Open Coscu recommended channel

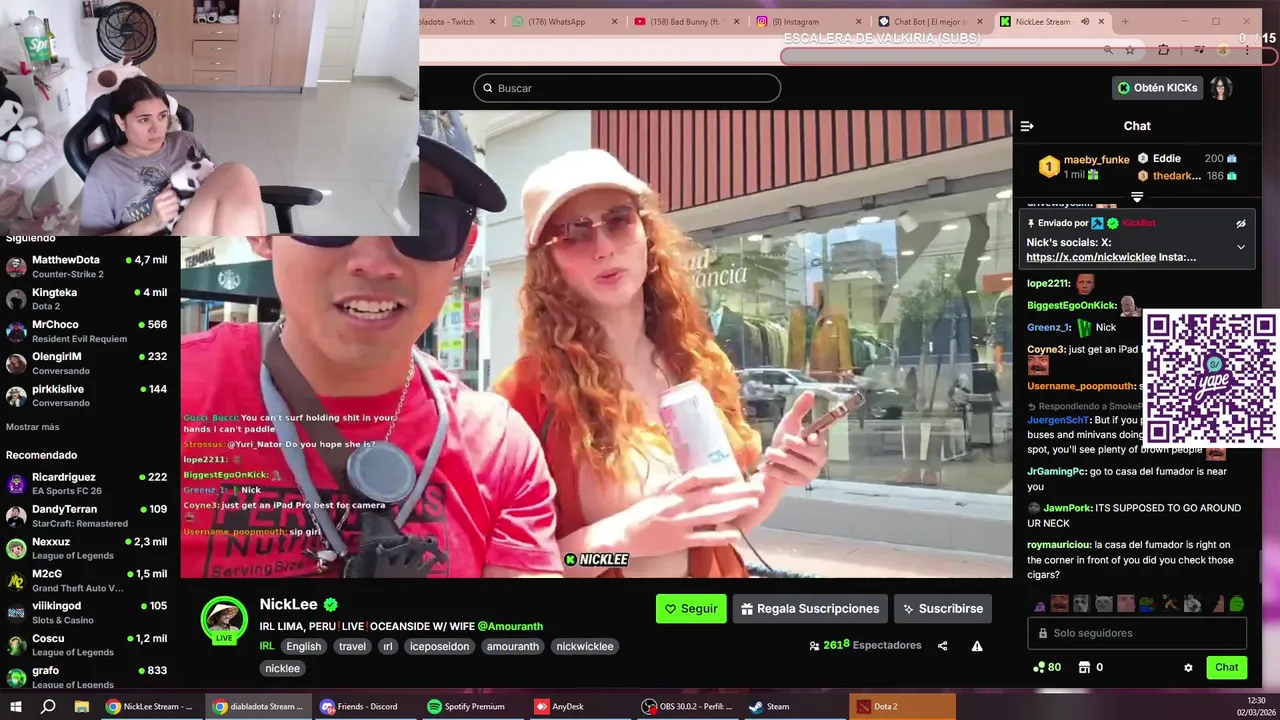[x=88, y=645]
